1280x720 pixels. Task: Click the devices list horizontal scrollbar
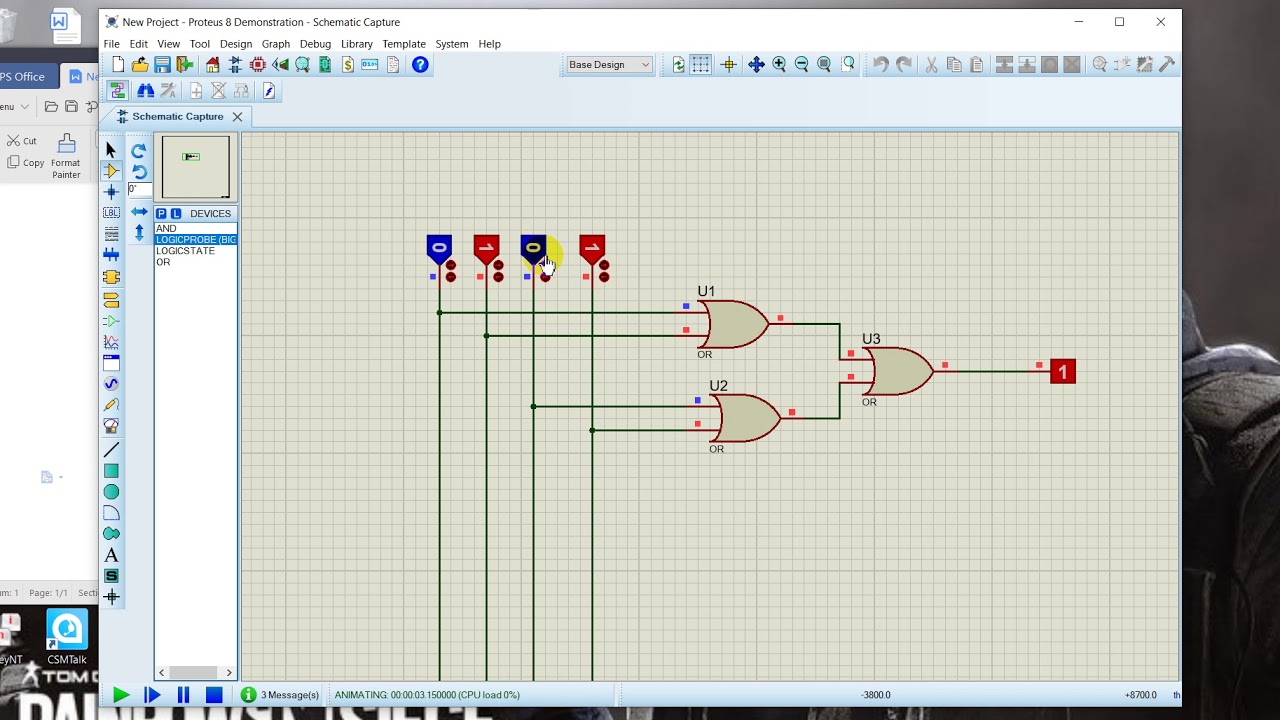[194, 672]
